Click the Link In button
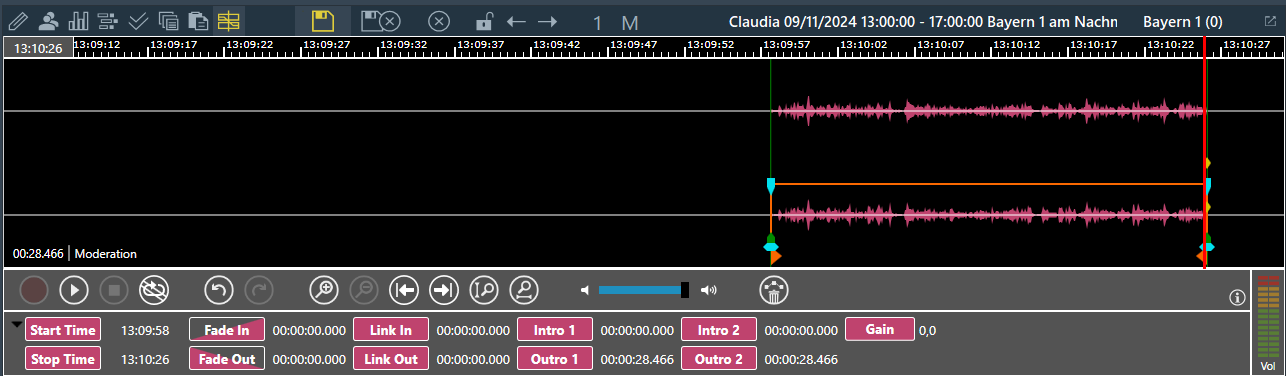 click(391, 330)
